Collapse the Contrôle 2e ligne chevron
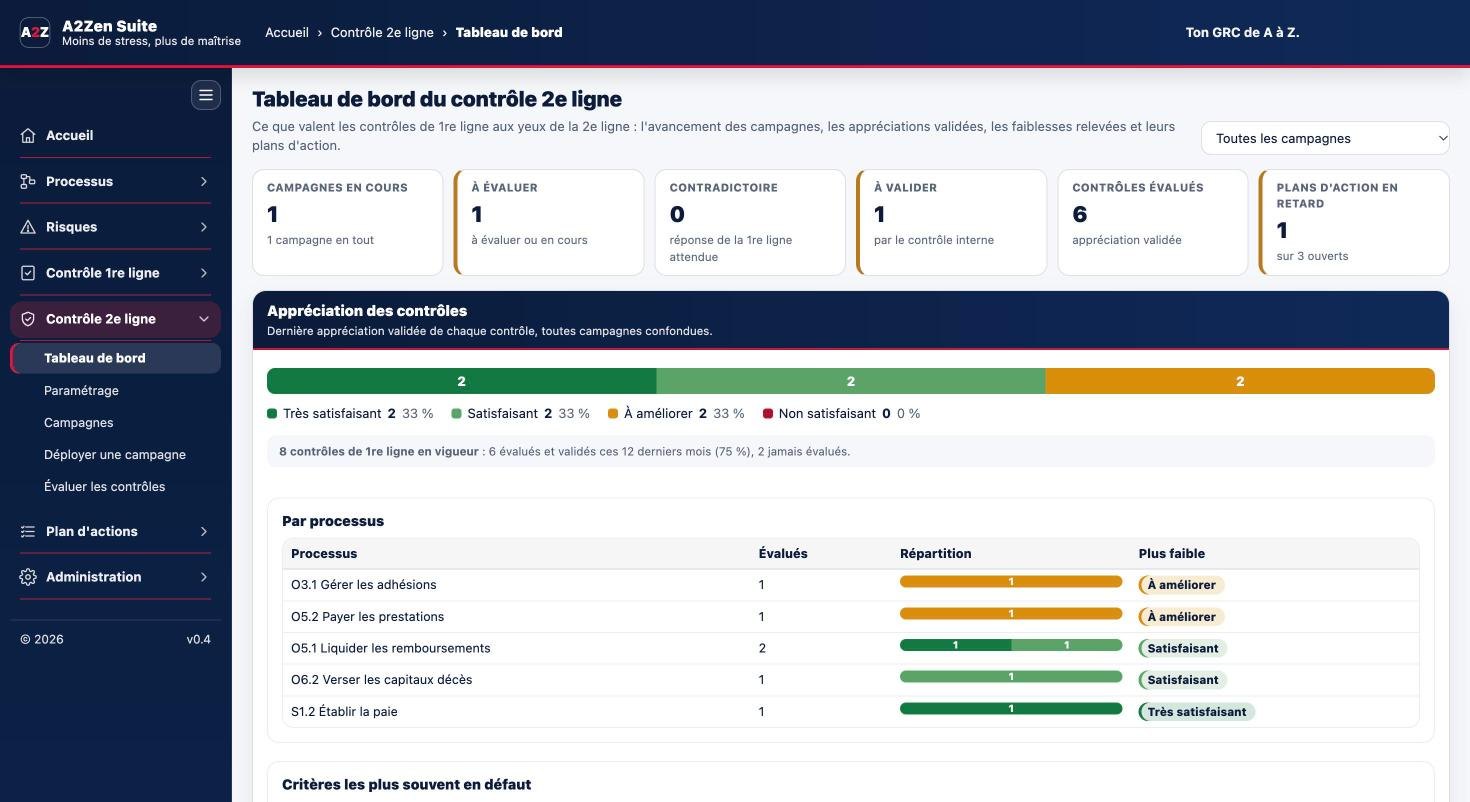The width and height of the screenshot is (1470, 802). pyautogui.click(x=203, y=319)
